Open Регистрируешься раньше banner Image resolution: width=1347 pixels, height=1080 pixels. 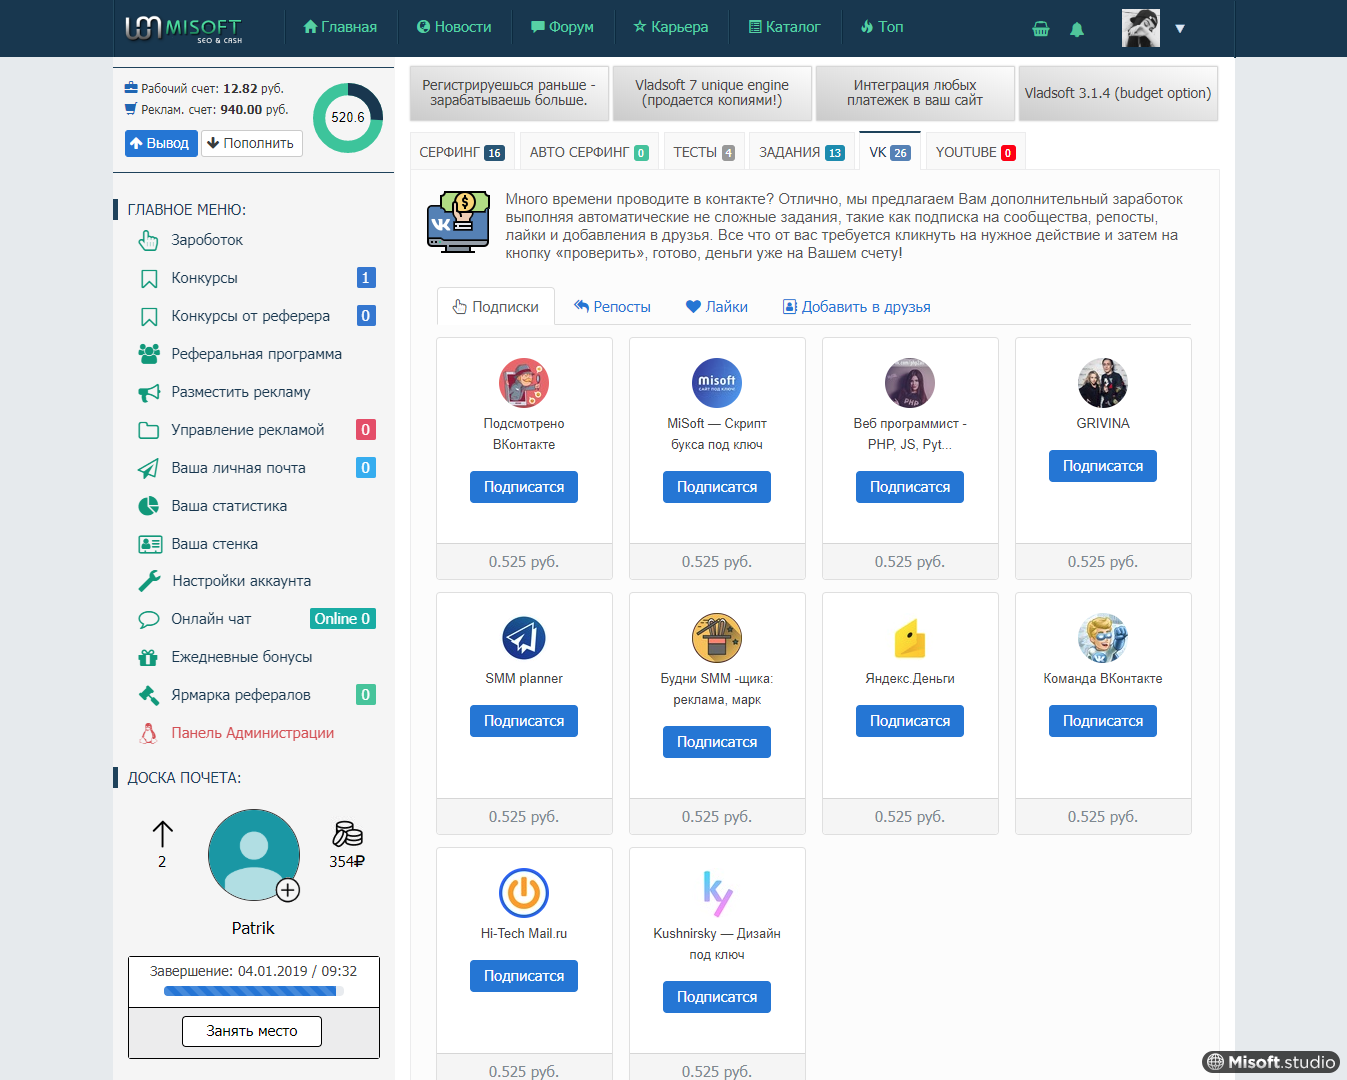pos(509,93)
